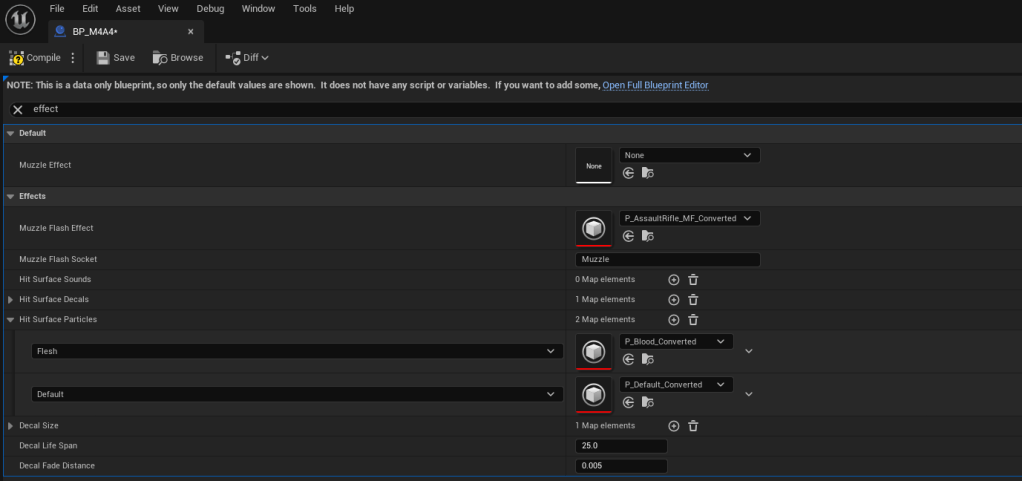Screen dimensions: 1022x481
Task: Open the compile options three-dot menu
Action: (x=72, y=58)
